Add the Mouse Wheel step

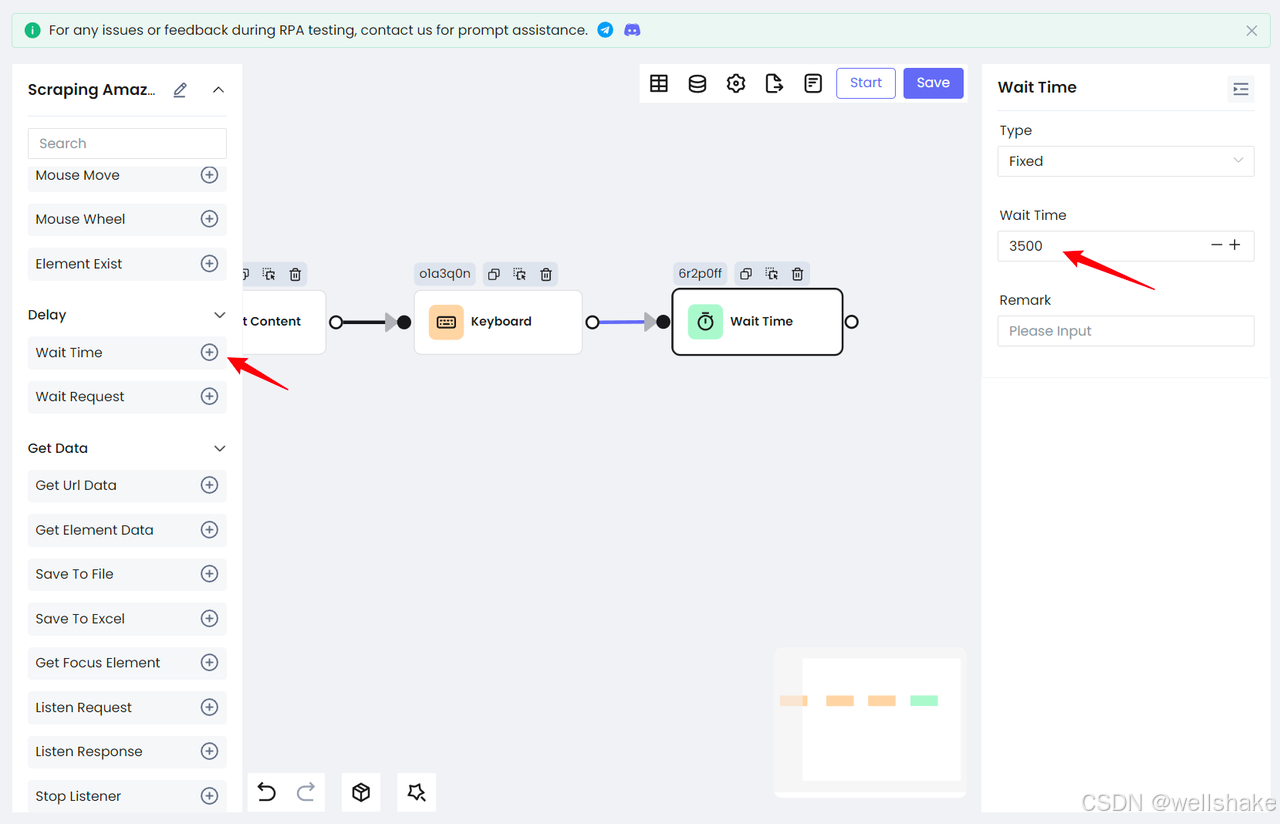(x=209, y=219)
